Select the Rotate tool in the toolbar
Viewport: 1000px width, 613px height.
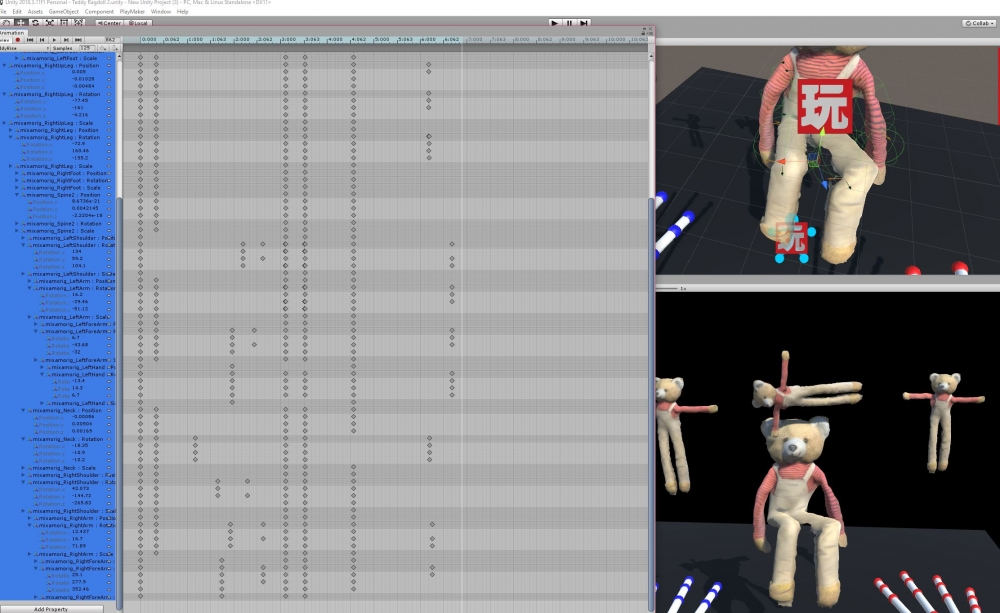(x=35, y=22)
